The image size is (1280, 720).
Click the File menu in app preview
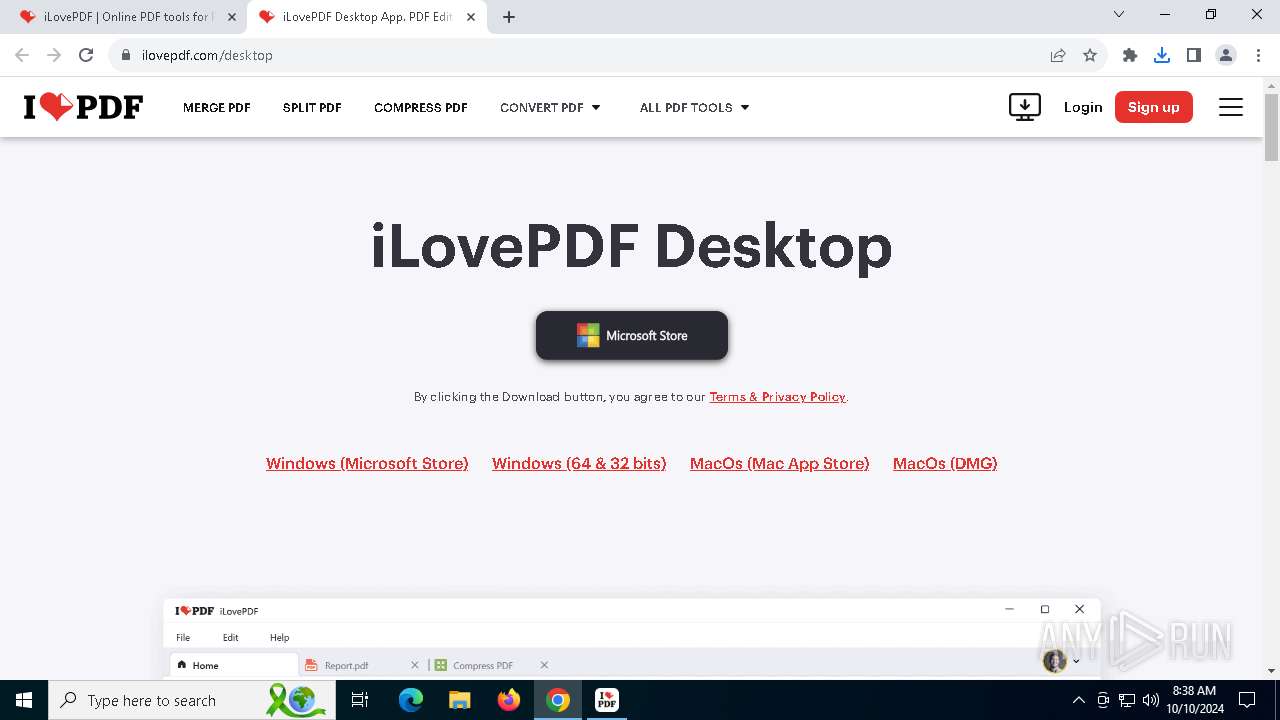(183, 637)
